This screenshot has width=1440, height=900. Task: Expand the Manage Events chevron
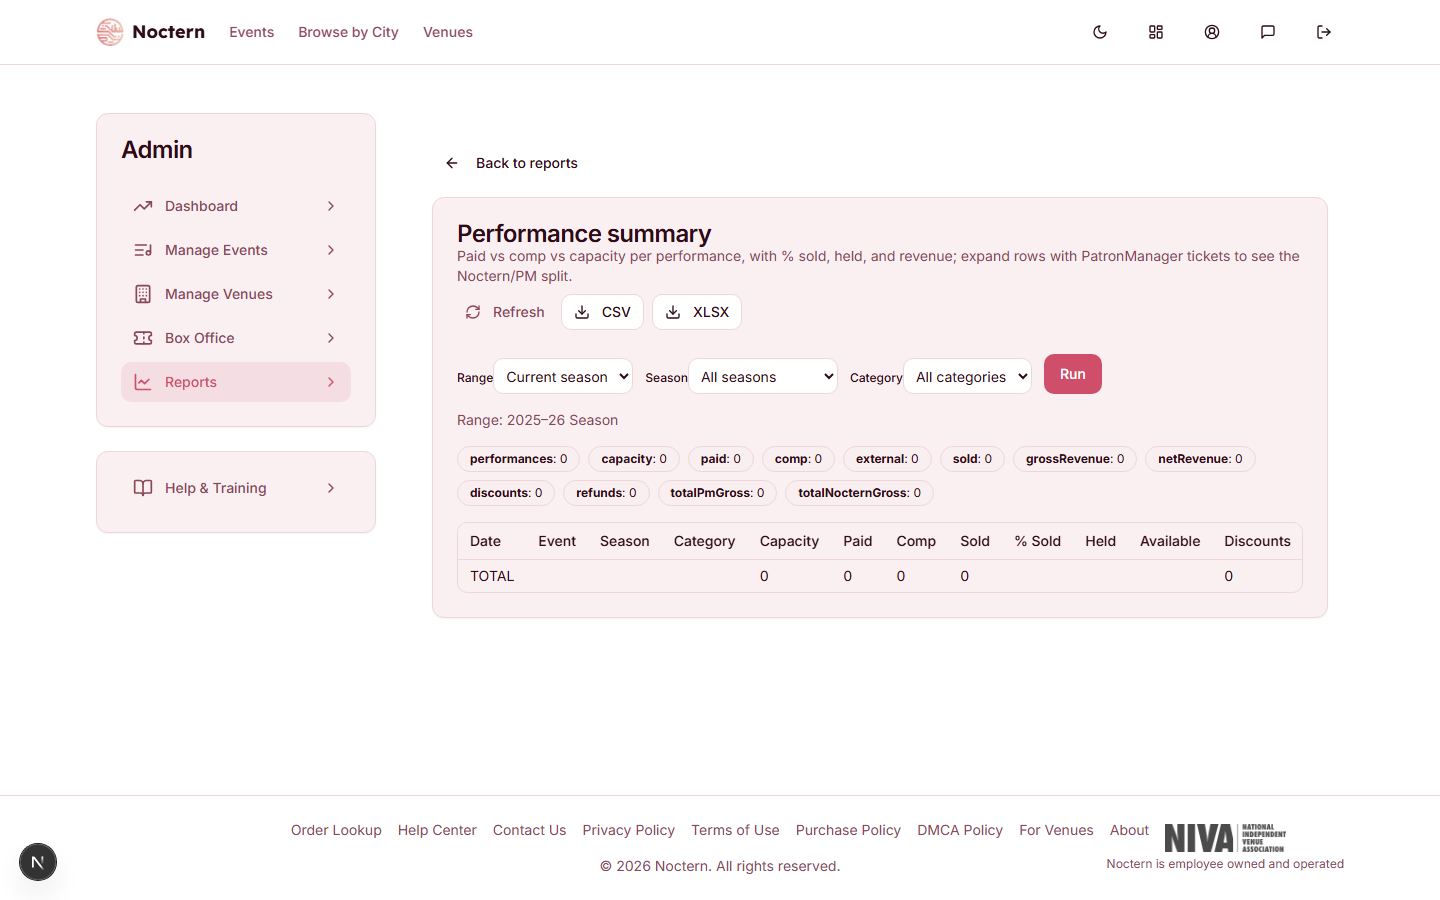(331, 250)
